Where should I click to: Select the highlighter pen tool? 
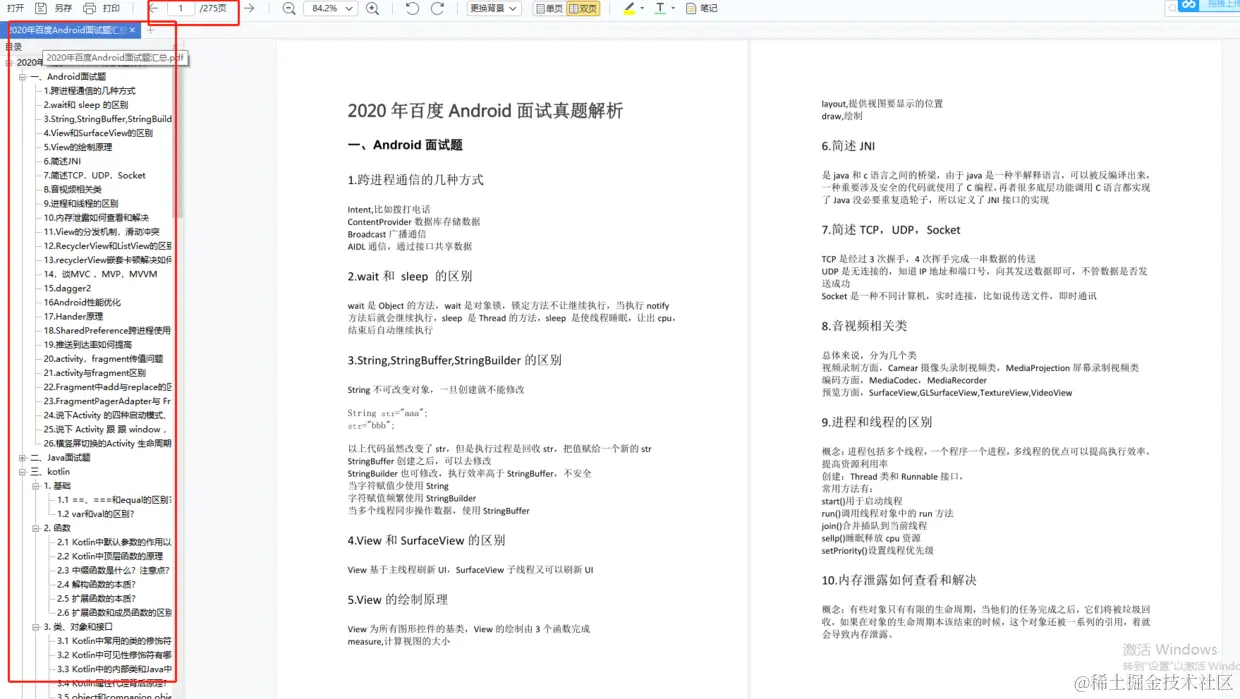629,8
